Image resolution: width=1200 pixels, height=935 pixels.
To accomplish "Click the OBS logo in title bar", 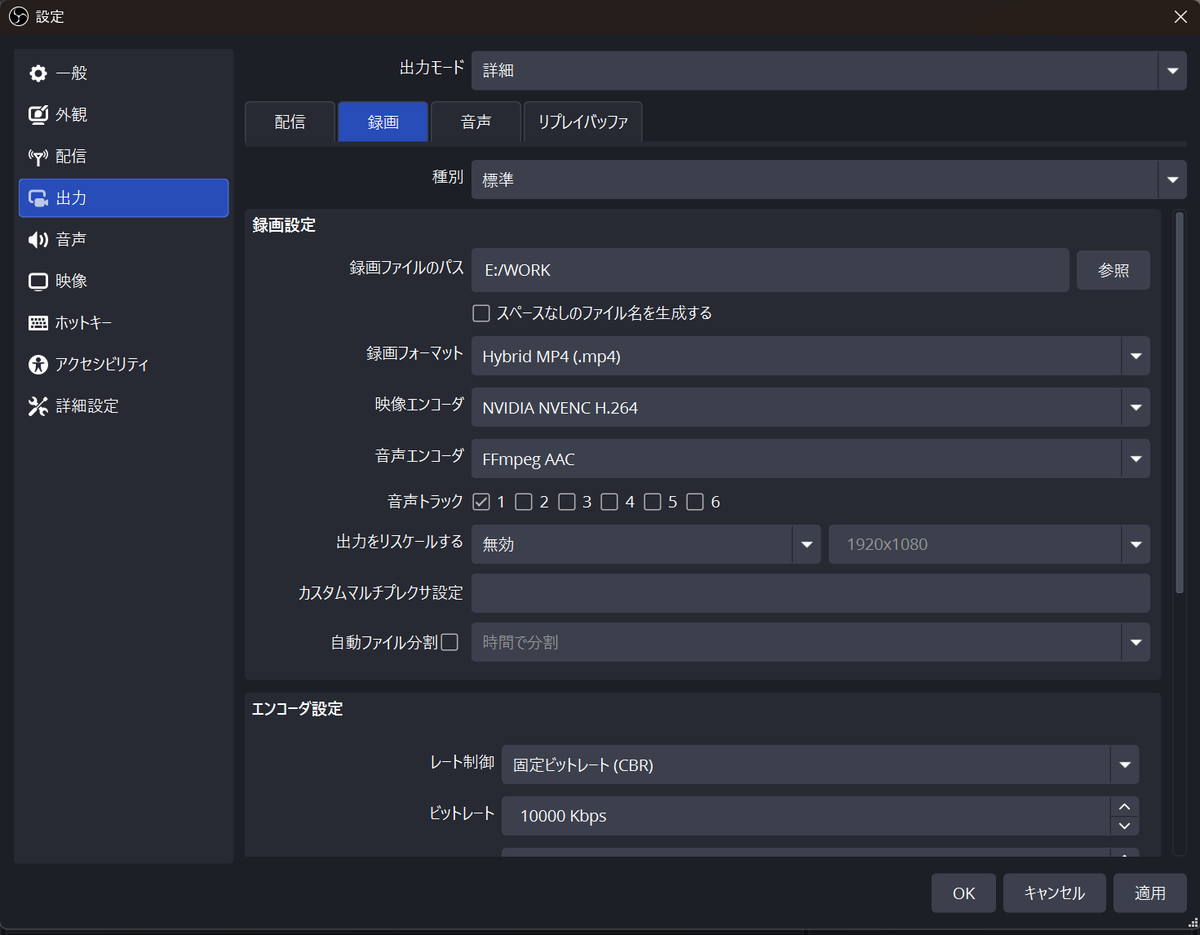I will [x=17, y=16].
